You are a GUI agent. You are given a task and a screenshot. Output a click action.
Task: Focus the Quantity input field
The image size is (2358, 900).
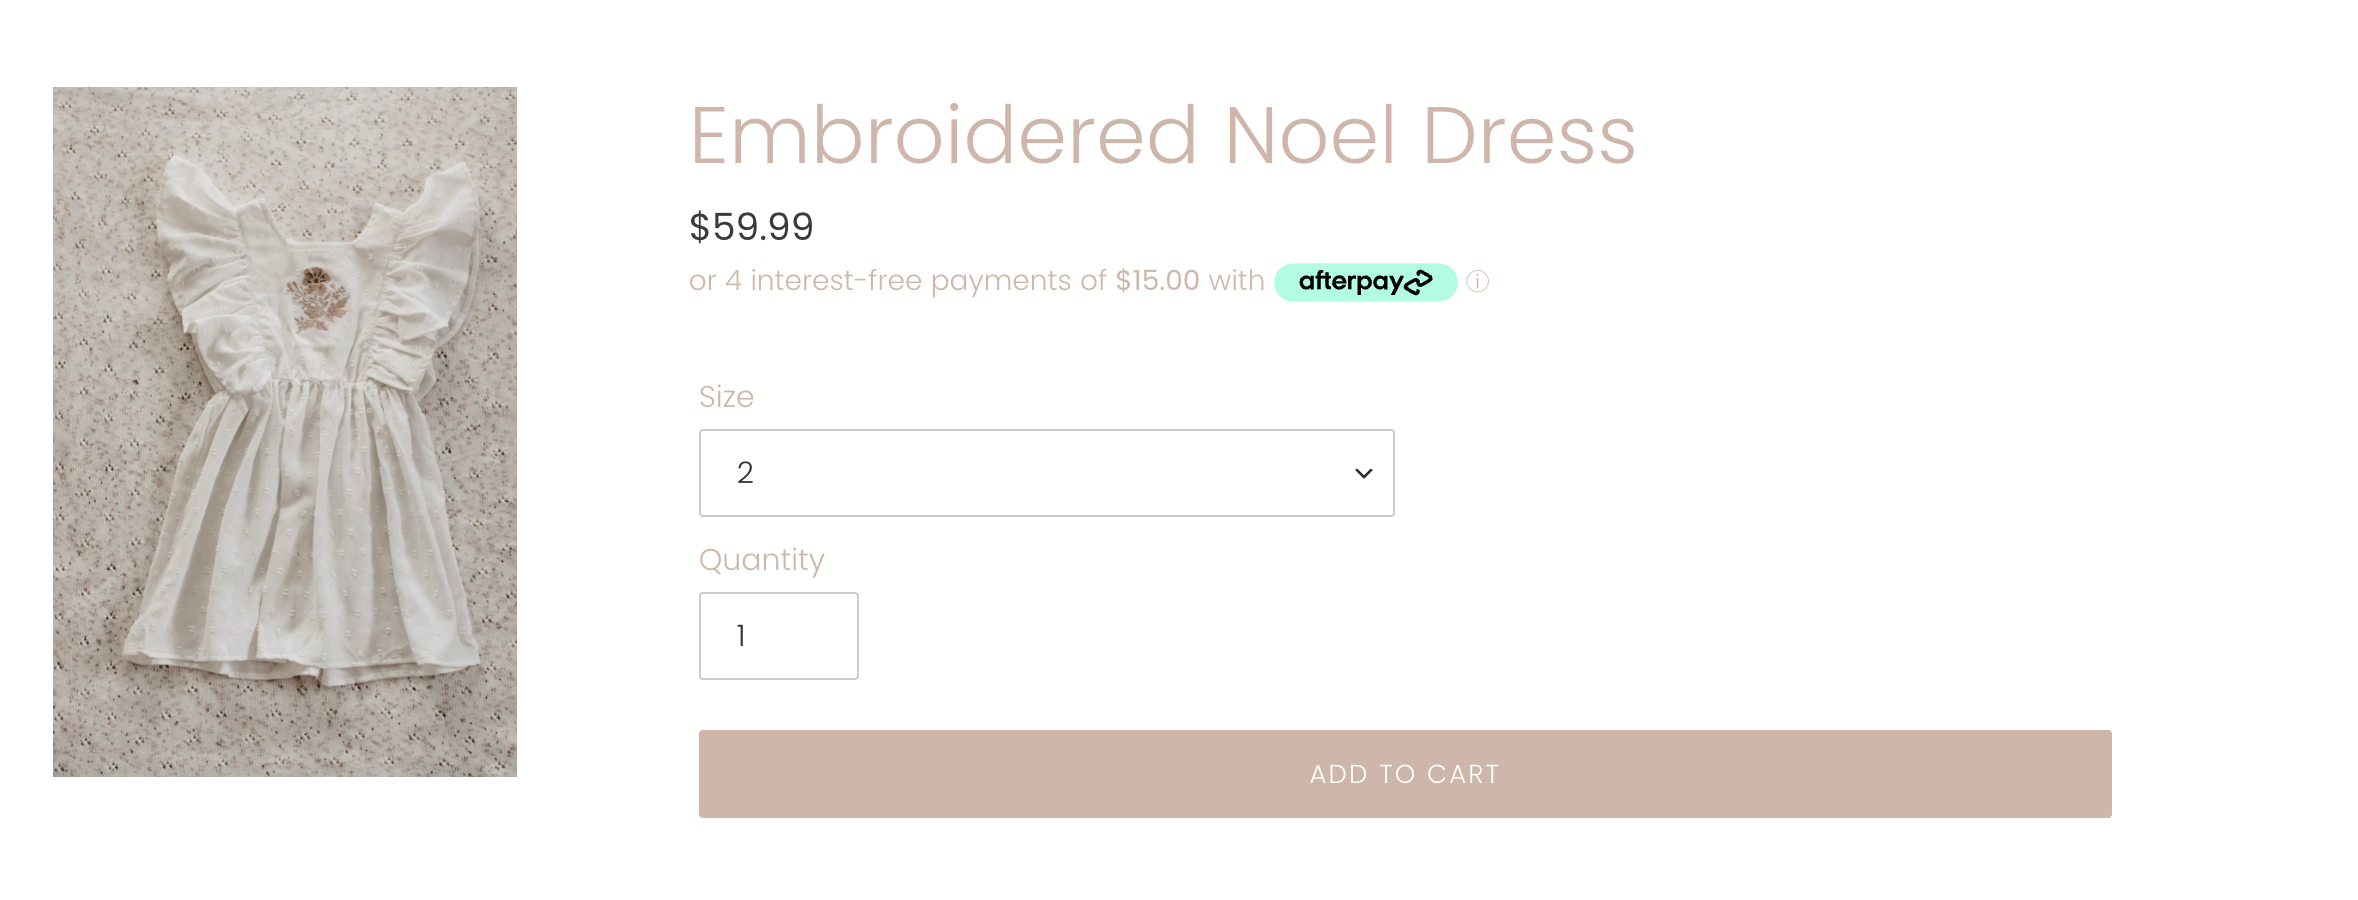778,636
